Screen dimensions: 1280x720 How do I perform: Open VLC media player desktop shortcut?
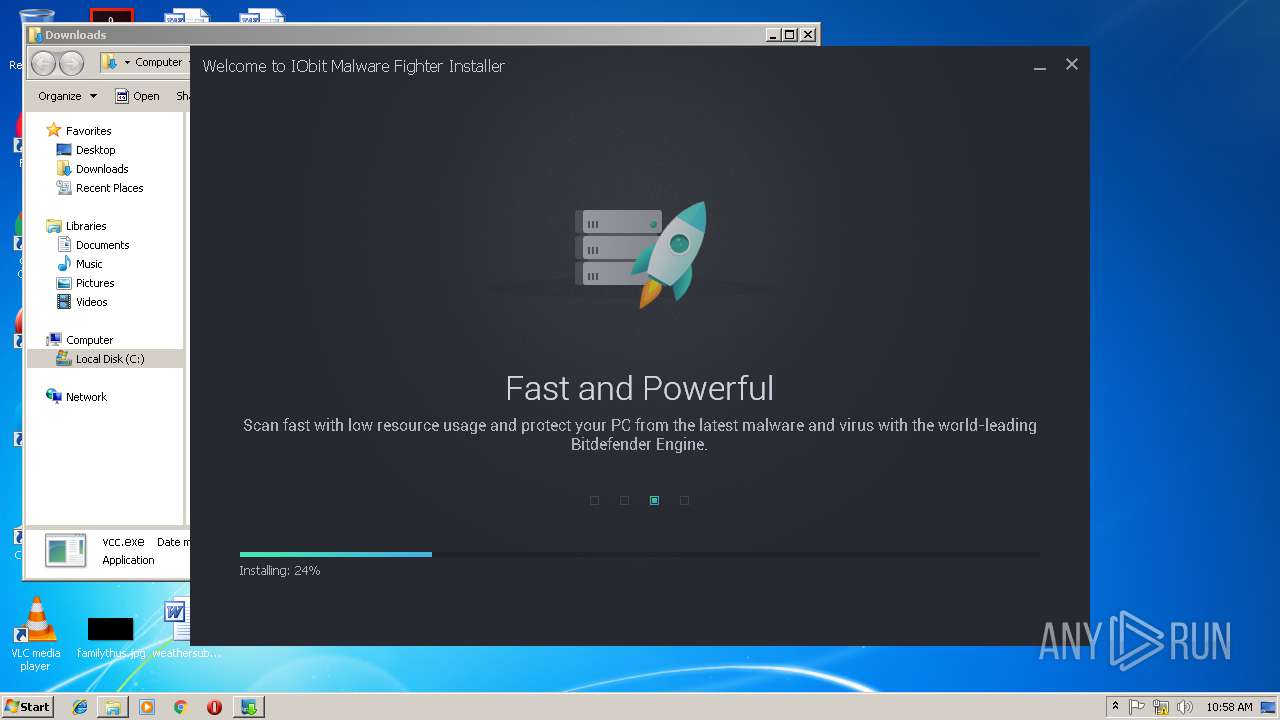coord(35,633)
